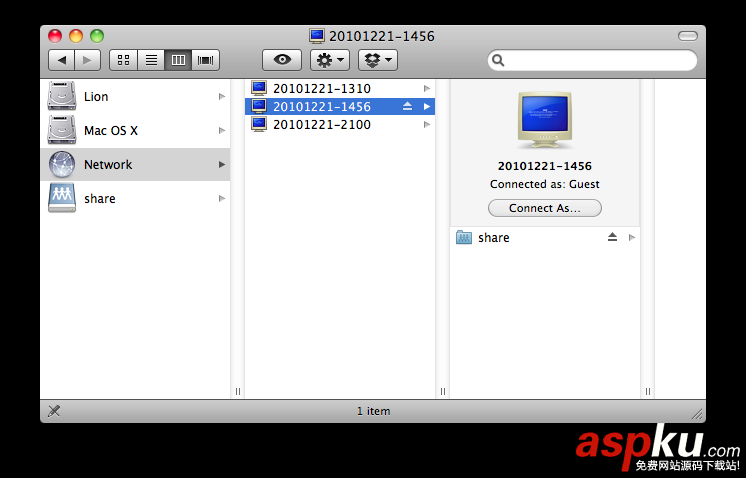Click into the search field

pos(592,60)
